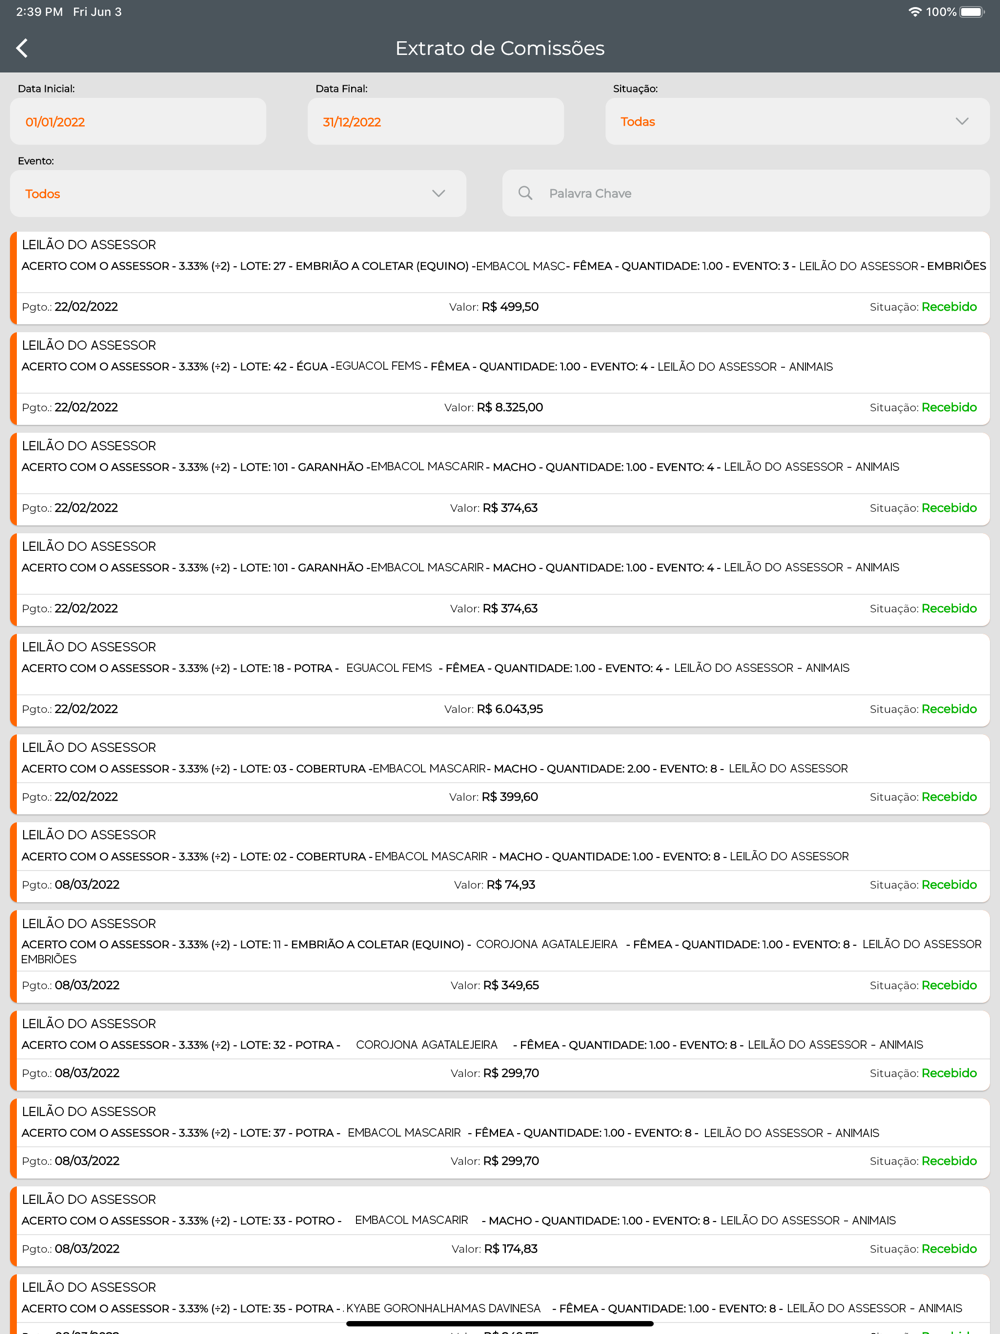
Task: Go back using the header arrow
Action: 22,48
